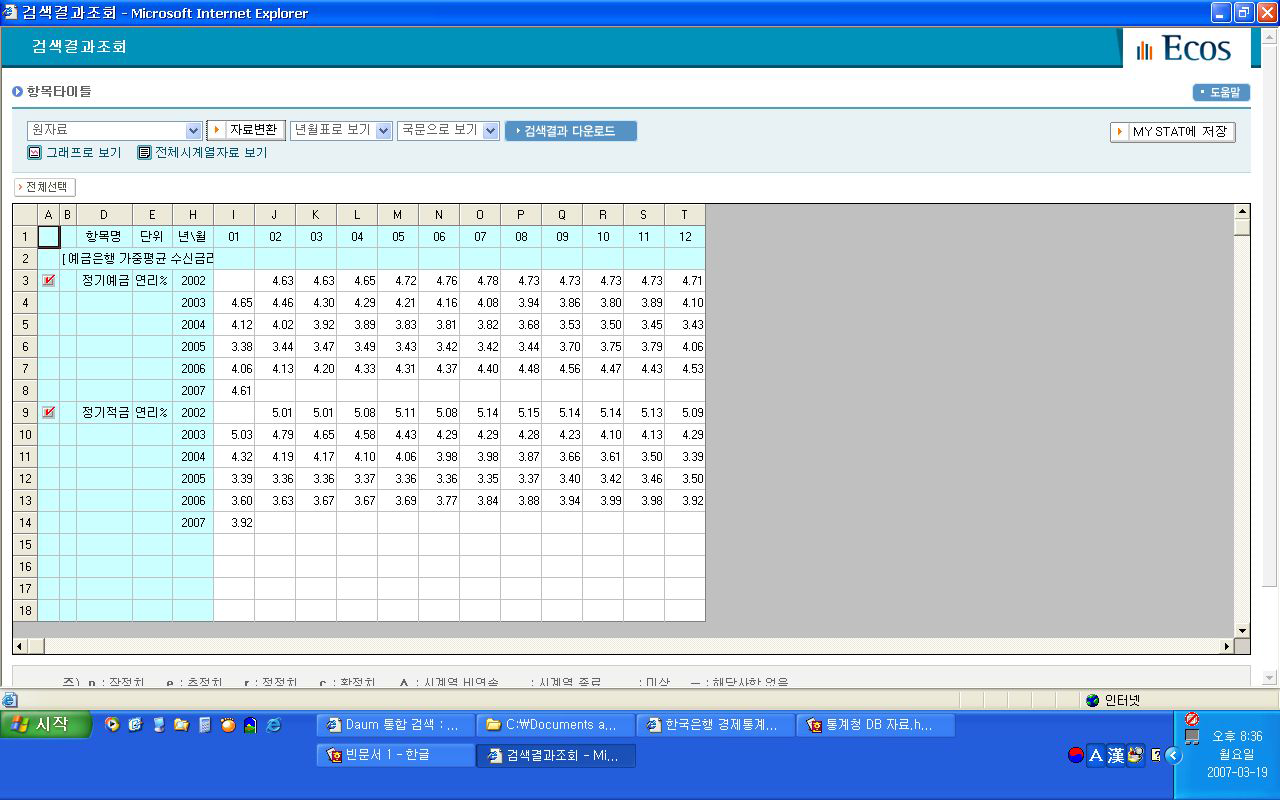The height and width of the screenshot is (800, 1280).
Task: Click the orange paw icon in quick launch
Action: coord(228,725)
